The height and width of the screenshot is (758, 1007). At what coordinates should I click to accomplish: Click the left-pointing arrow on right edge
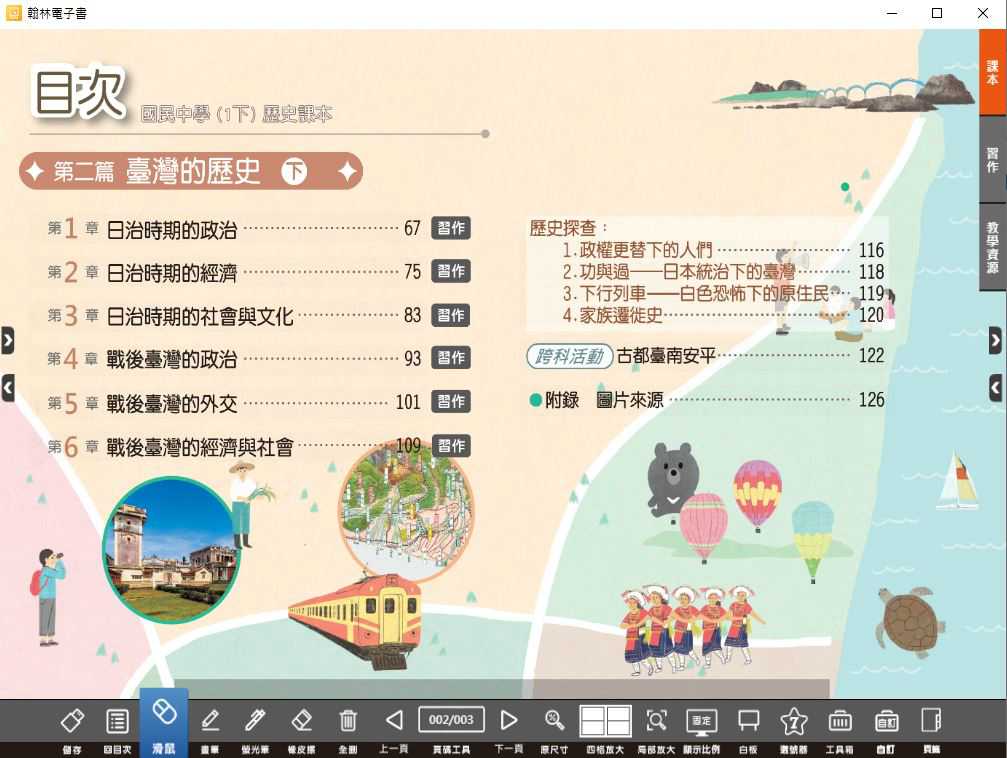point(995,388)
